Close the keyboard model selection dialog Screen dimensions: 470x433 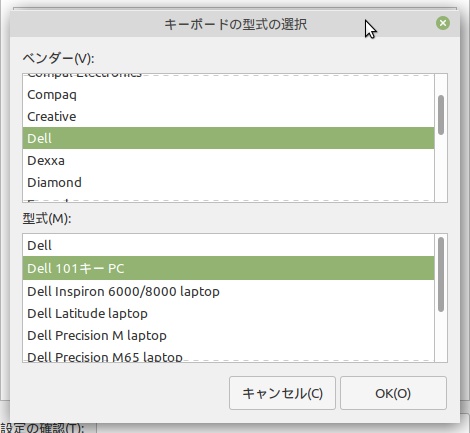pos(443,23)
